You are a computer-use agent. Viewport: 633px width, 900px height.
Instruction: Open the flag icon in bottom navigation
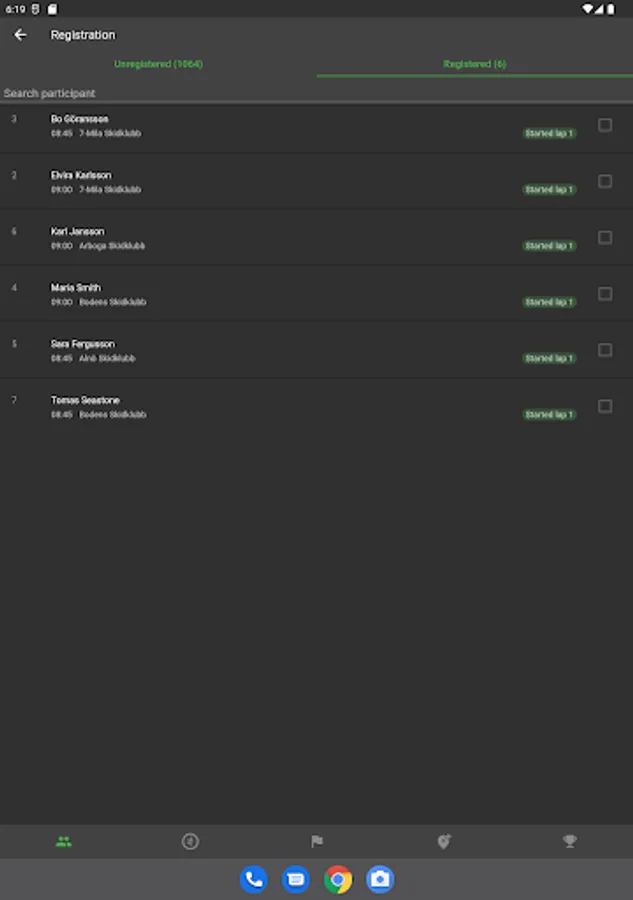click(x=317, y=842)
